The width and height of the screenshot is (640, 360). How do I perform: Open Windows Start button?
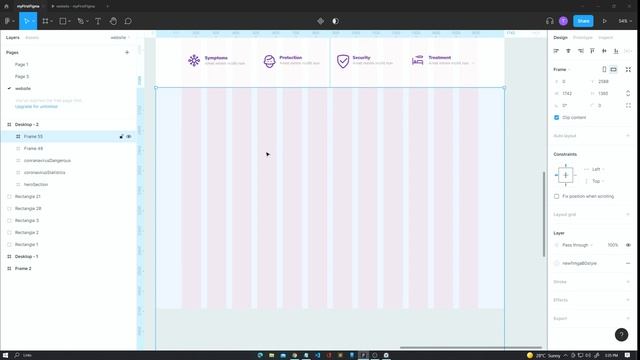pos(6,355)
